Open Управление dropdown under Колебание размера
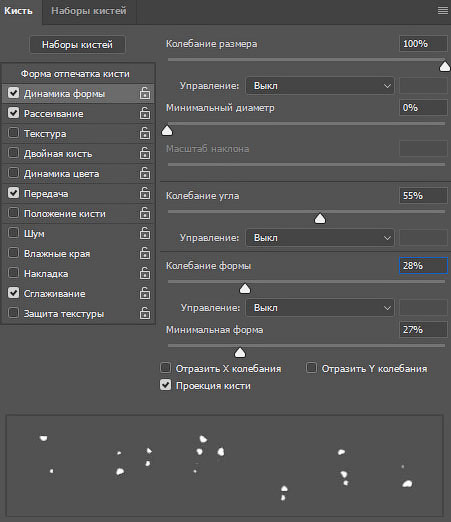The image size is (451, 522). coord(320,86)
